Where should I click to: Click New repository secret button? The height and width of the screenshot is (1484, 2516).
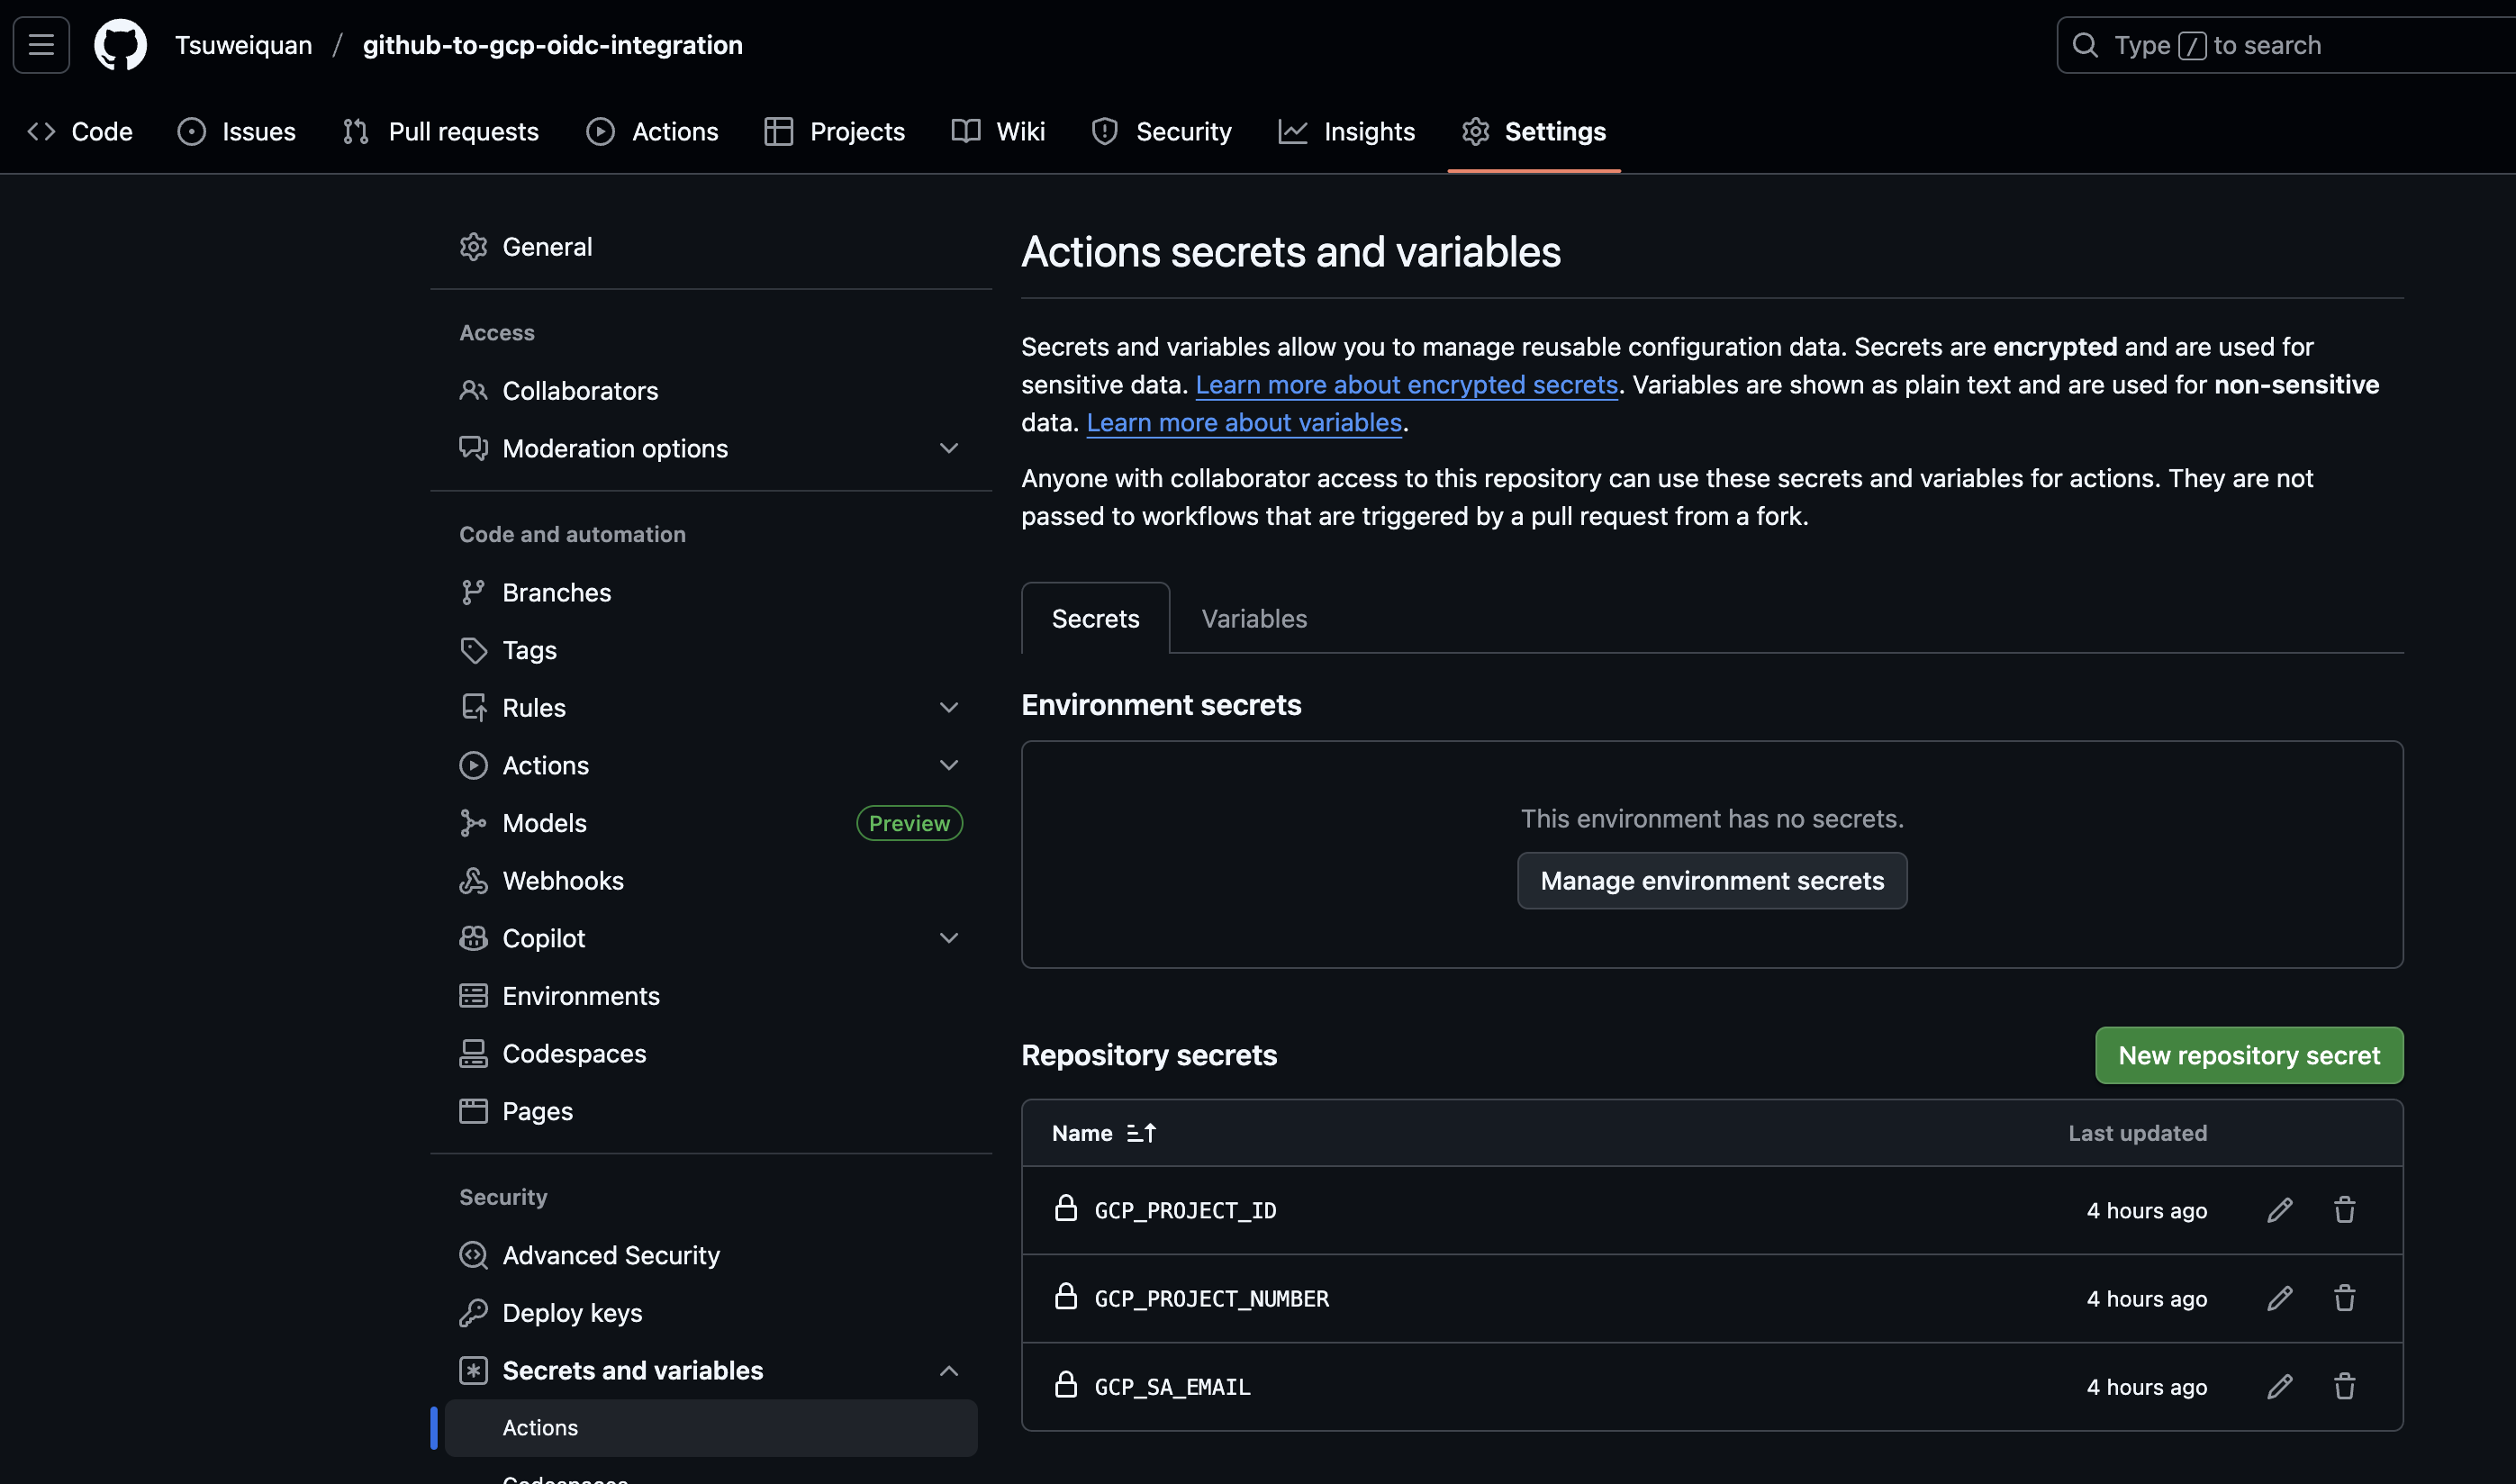(2249, 1055)
